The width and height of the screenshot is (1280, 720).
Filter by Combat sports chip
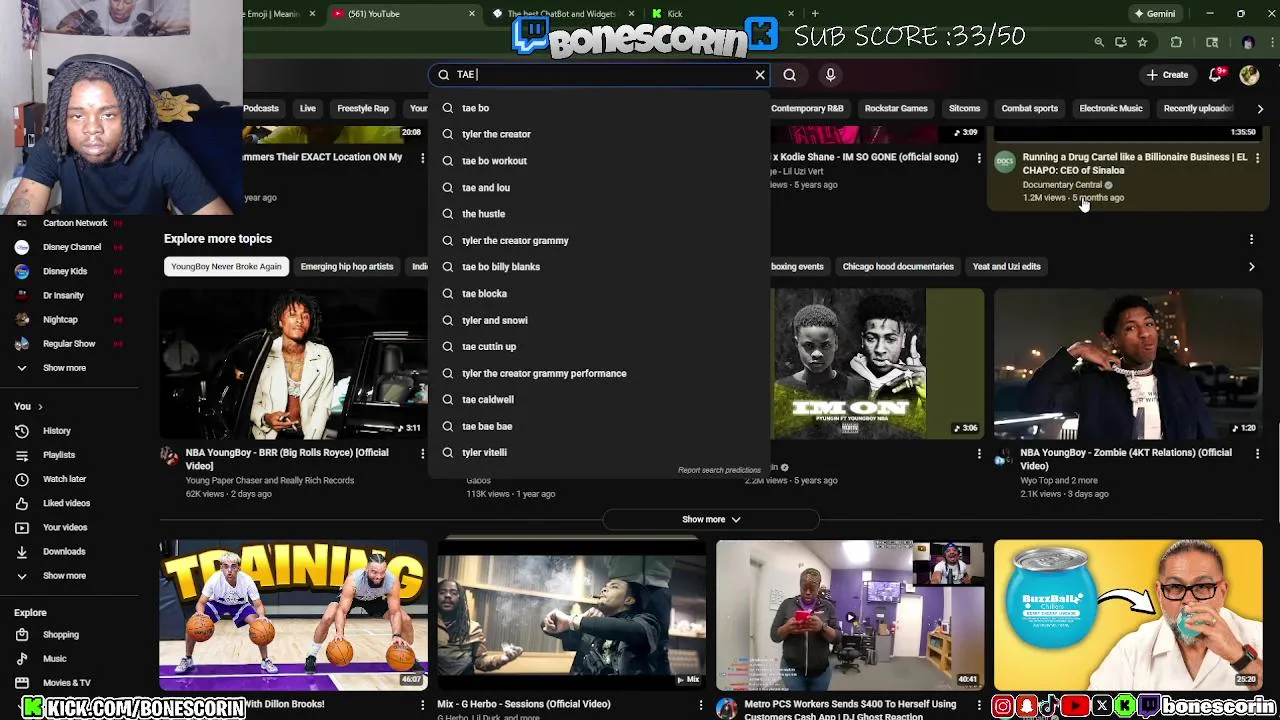pyautogui.click(x=1029, y=108)
